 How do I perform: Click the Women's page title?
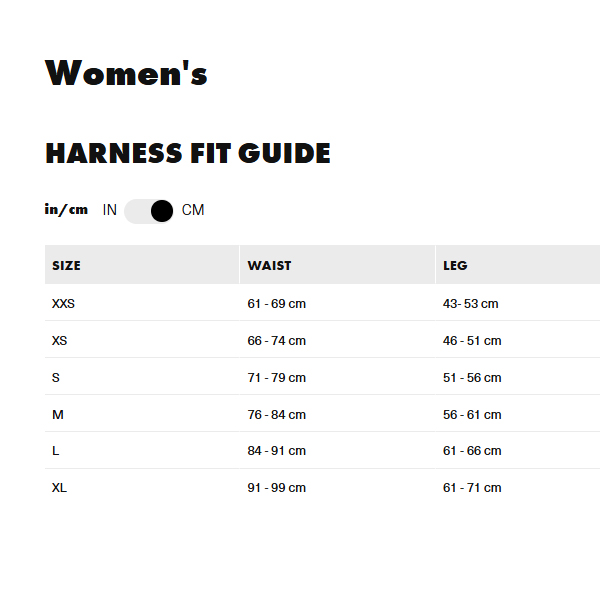click(126, 74)
